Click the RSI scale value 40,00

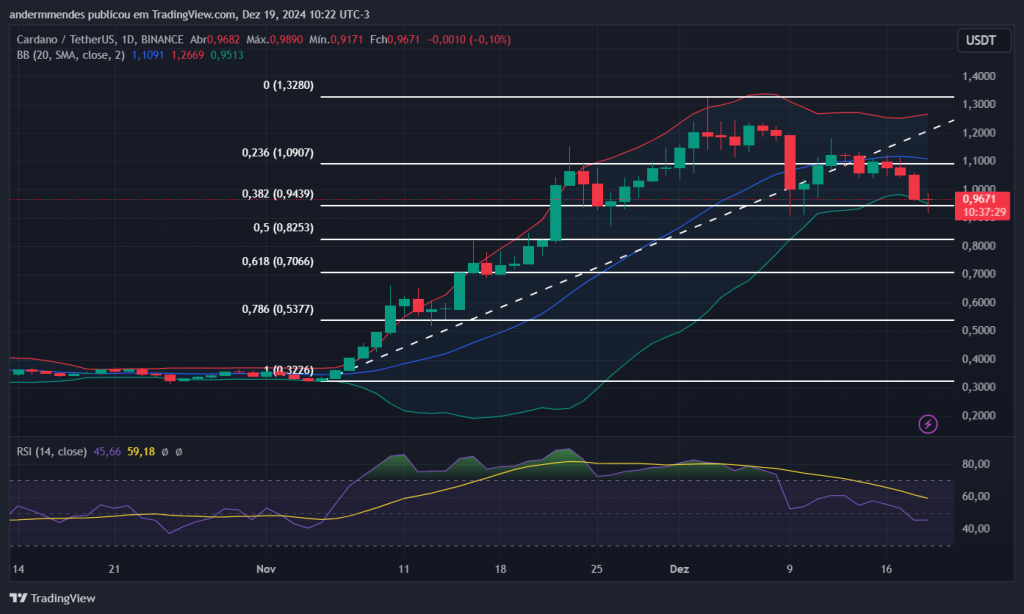point(976,528)
